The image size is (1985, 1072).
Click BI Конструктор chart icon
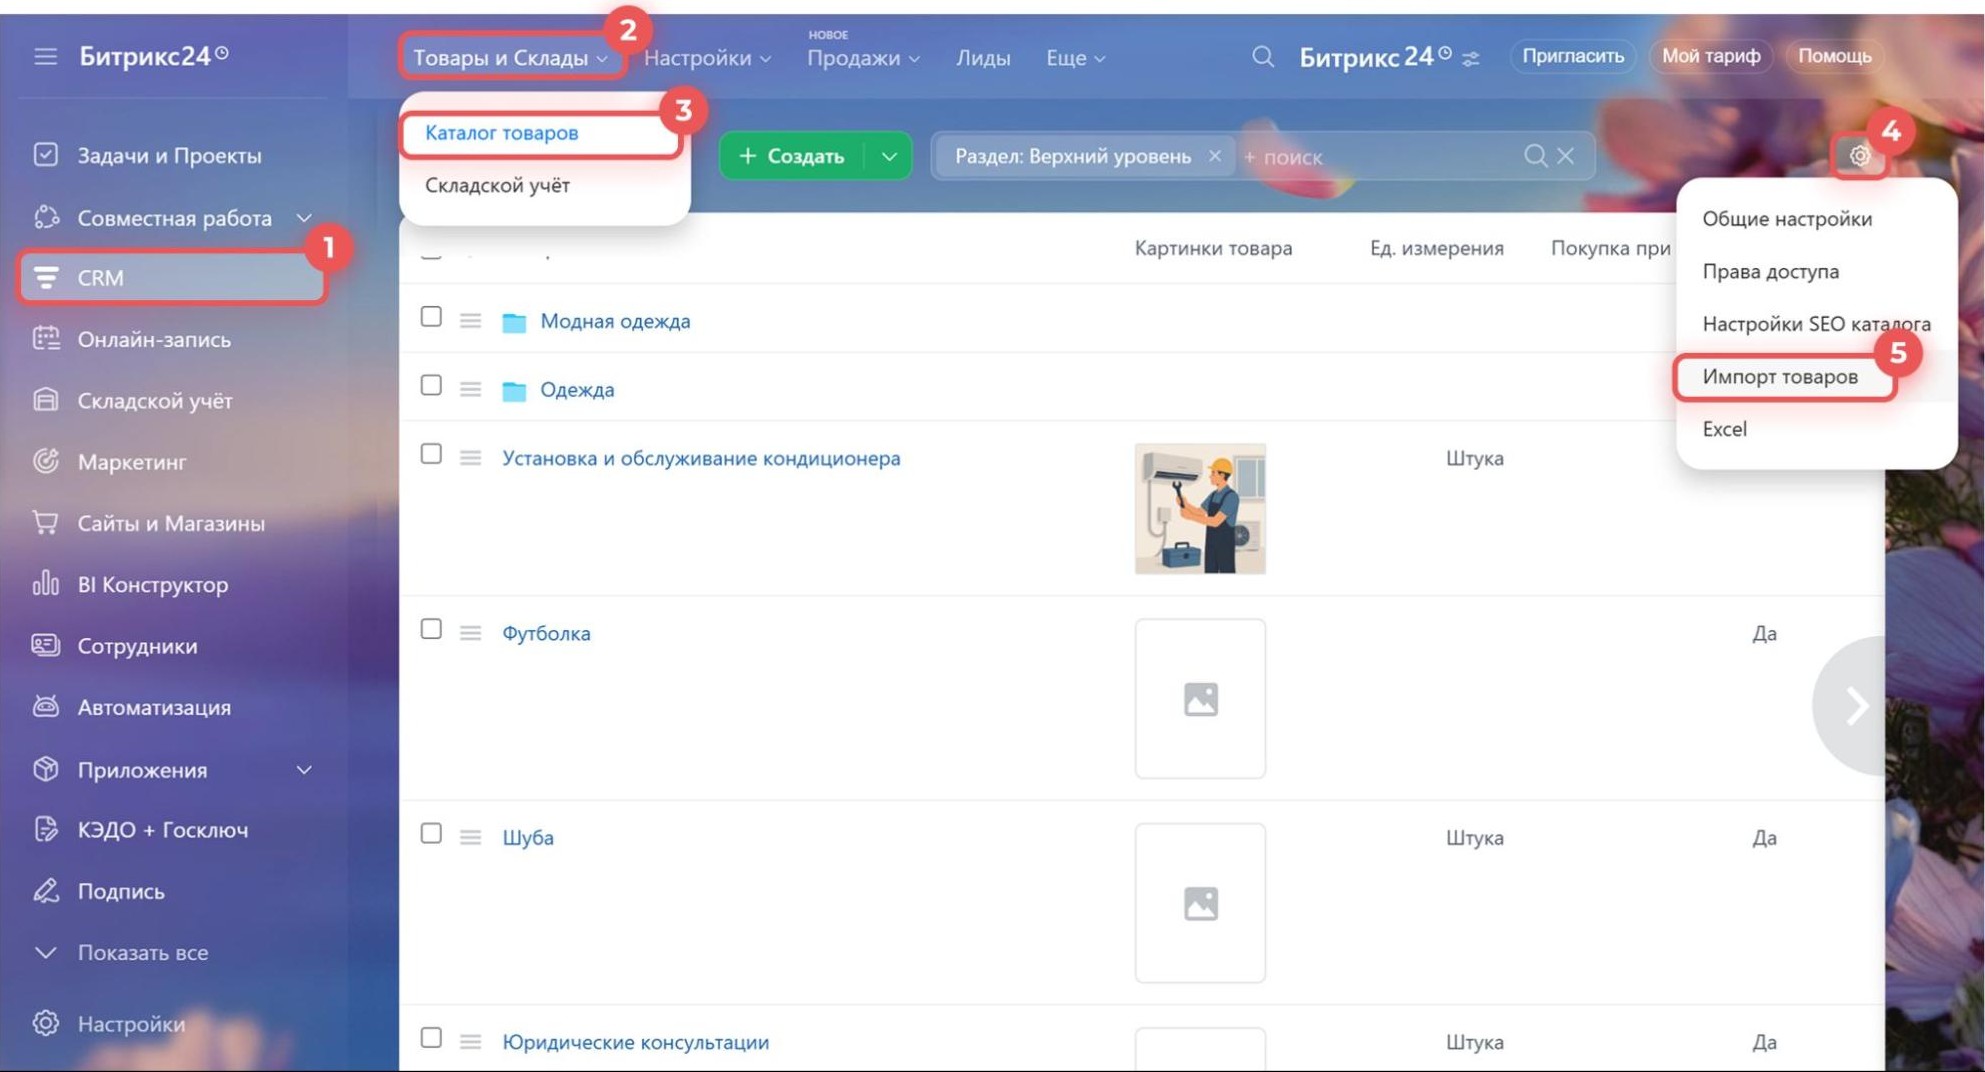(46, 584)
